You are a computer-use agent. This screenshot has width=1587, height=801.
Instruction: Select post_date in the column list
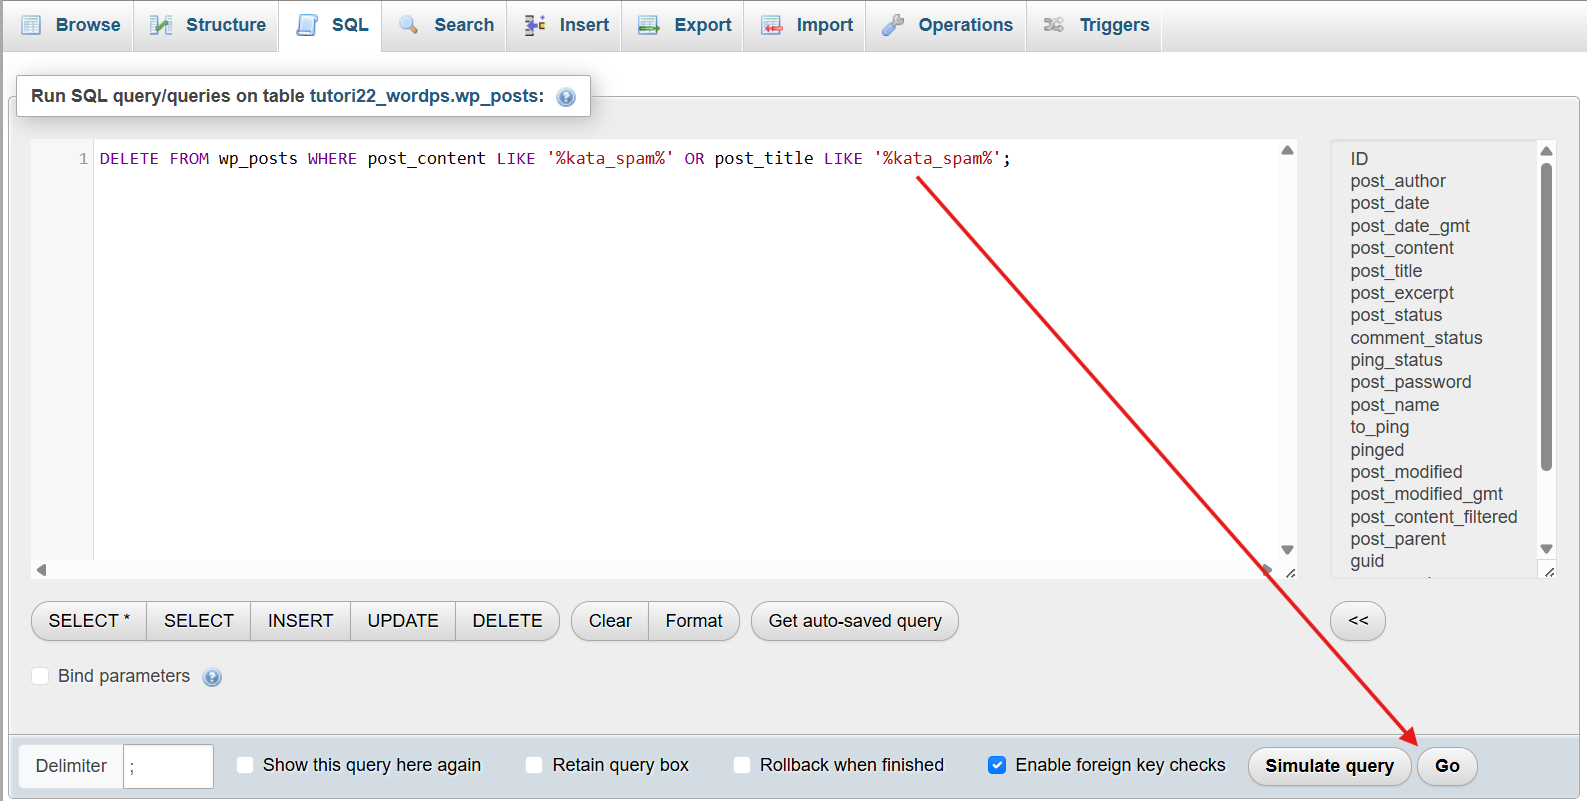pyautogui.click(x=1390, y=203)
